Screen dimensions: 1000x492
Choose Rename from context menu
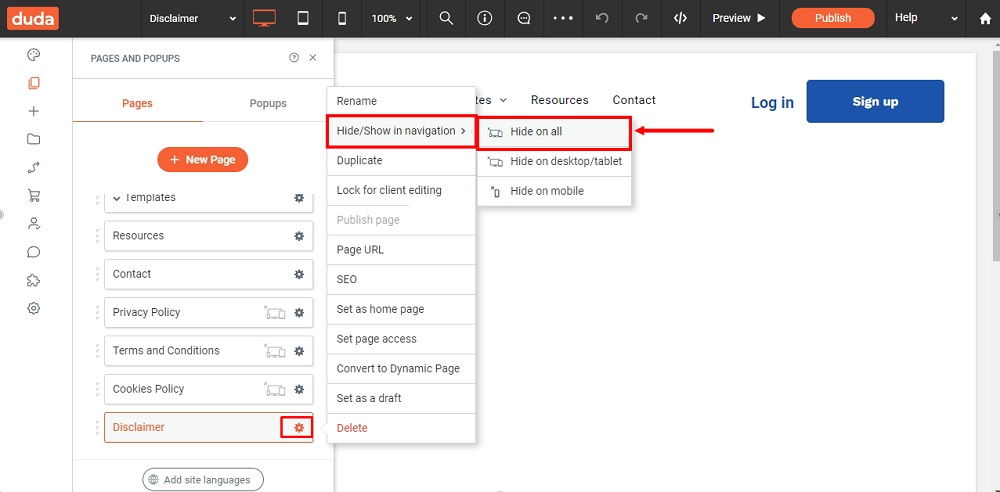click(401, 101)
